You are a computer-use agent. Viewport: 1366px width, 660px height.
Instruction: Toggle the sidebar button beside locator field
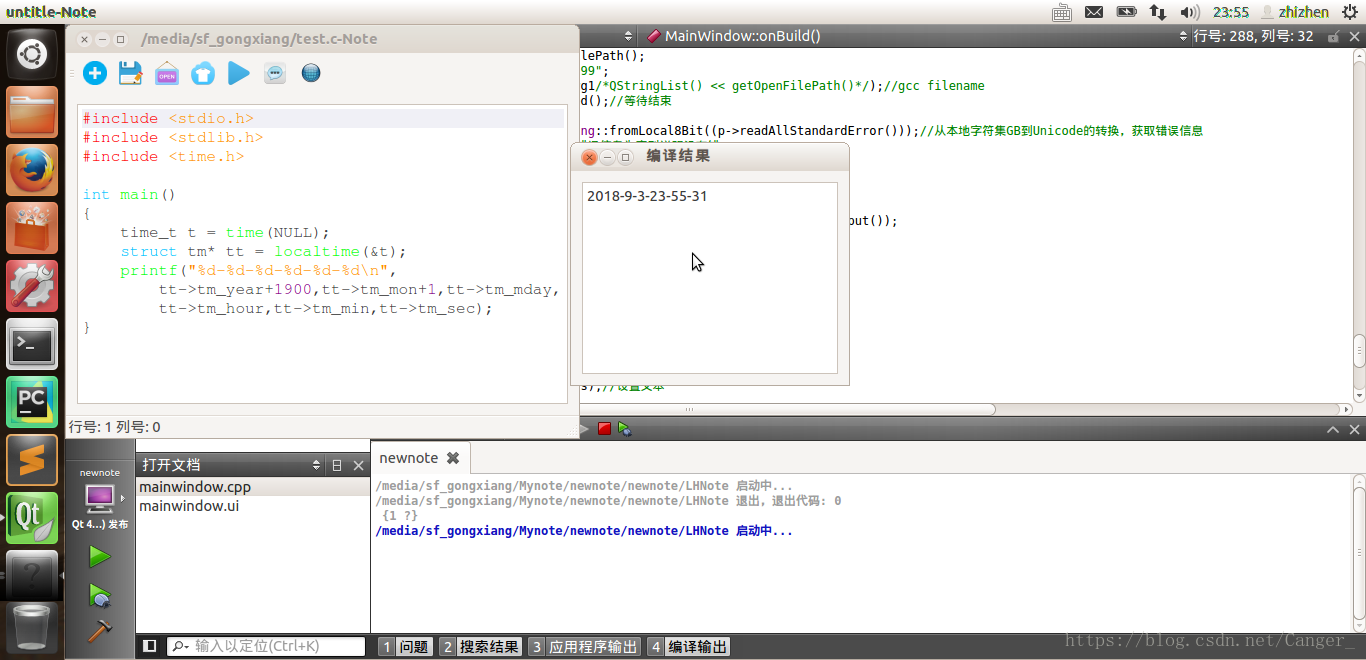149,647
